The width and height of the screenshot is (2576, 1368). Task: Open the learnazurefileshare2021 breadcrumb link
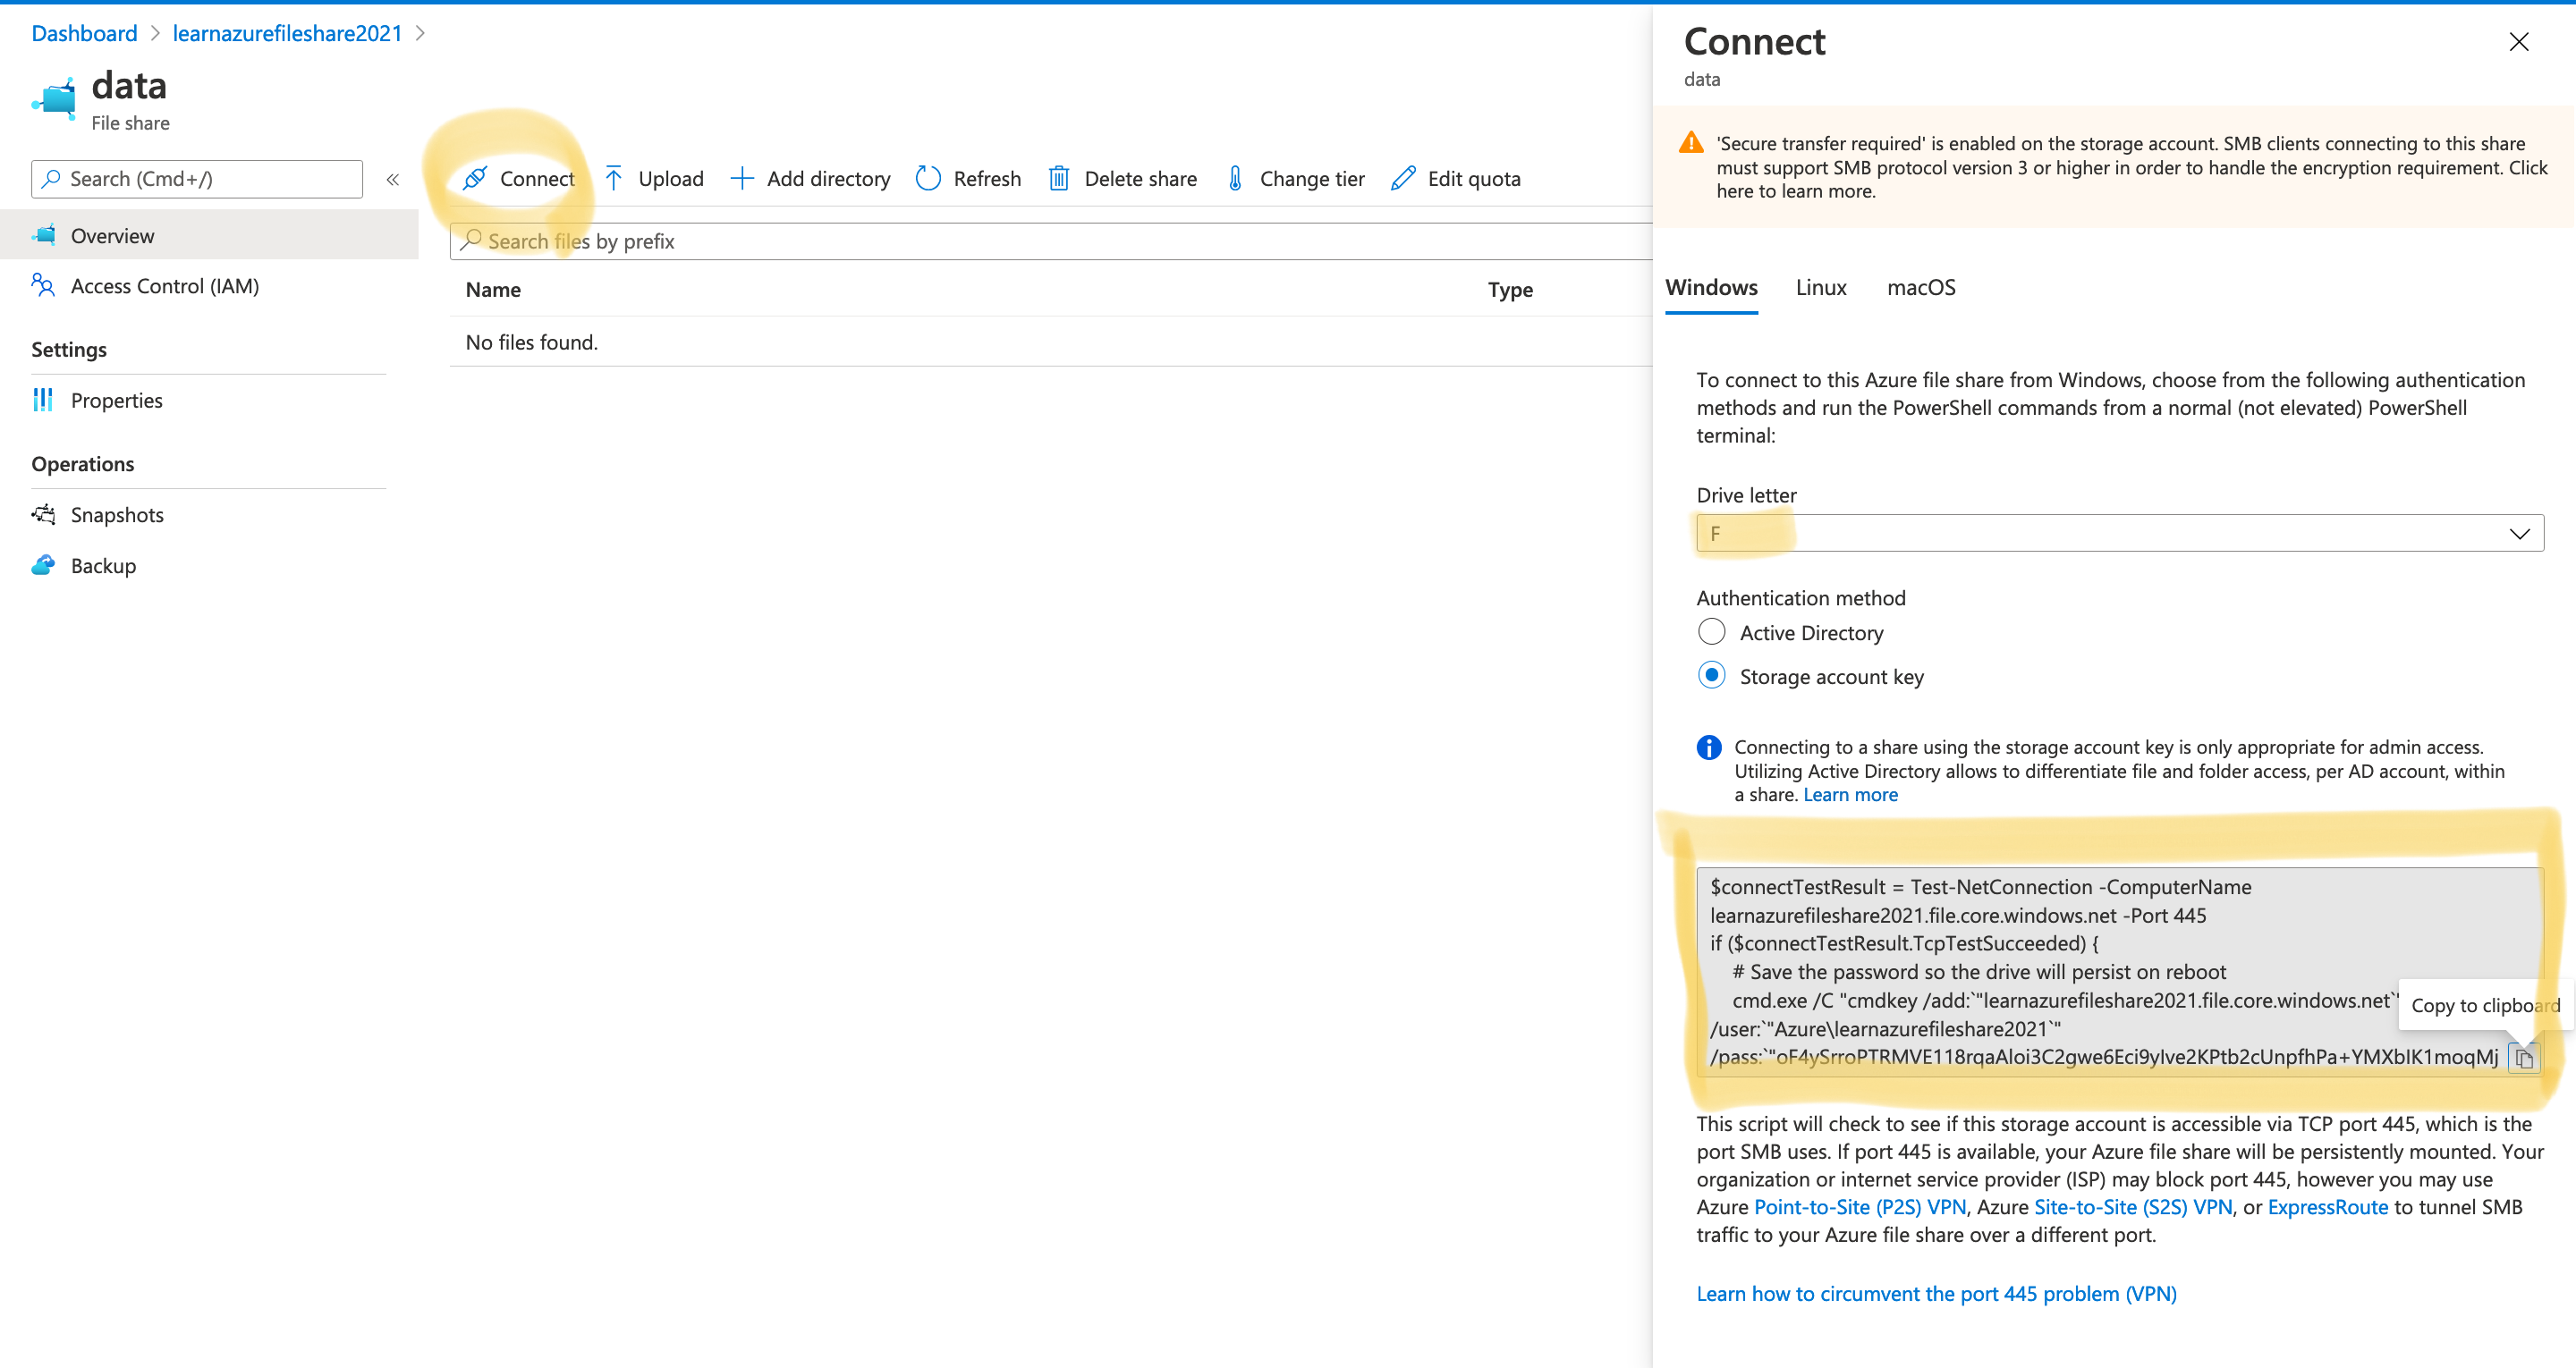pos(287,33)
